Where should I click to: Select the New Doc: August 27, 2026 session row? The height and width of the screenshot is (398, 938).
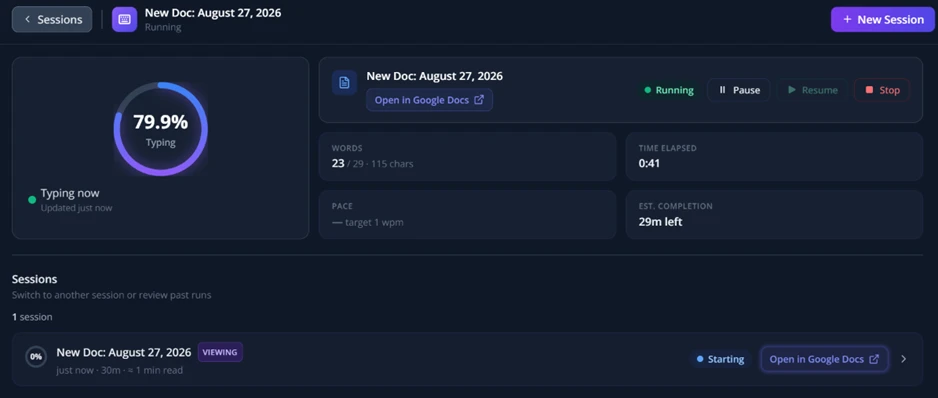pyautogui.click(x=467, y=359)
